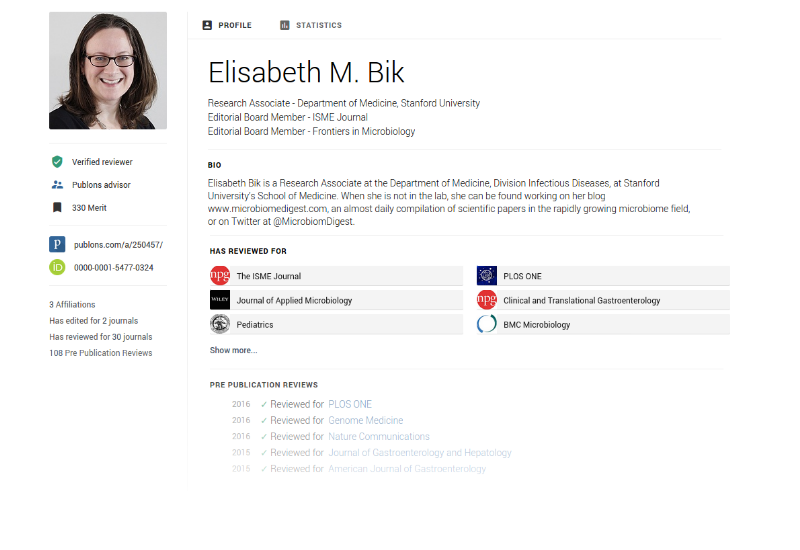Click the PLOS ONE journal logo
This screenshot has height=550, width=800.
[487, 276]
